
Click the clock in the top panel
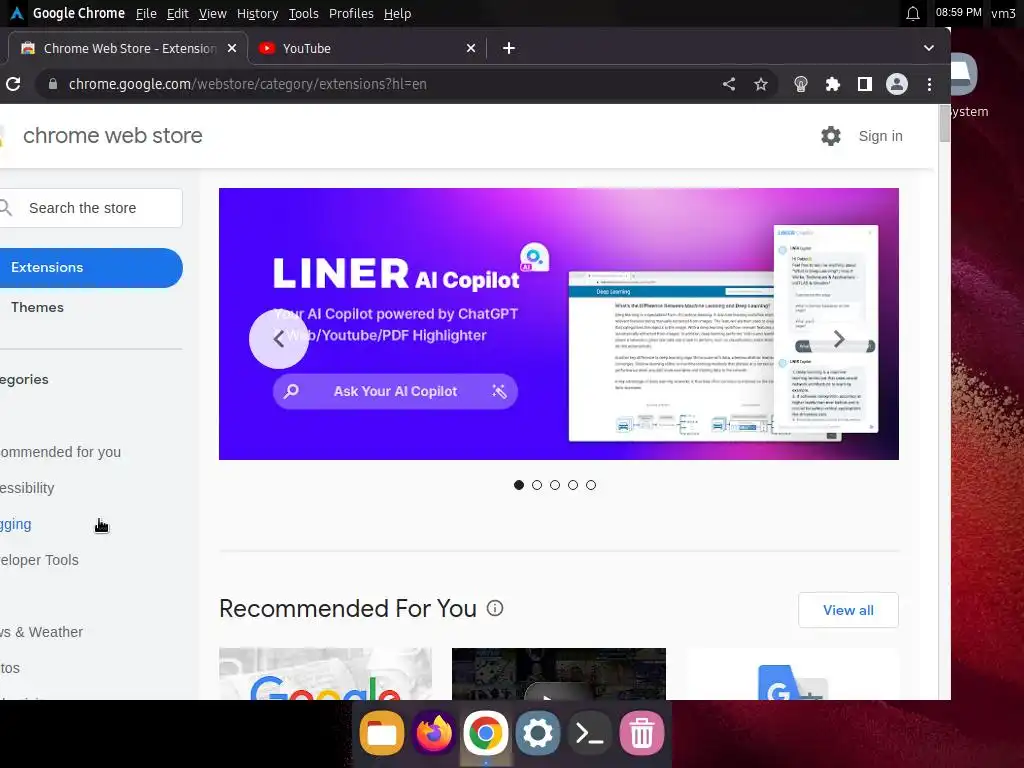click(958, 12)
